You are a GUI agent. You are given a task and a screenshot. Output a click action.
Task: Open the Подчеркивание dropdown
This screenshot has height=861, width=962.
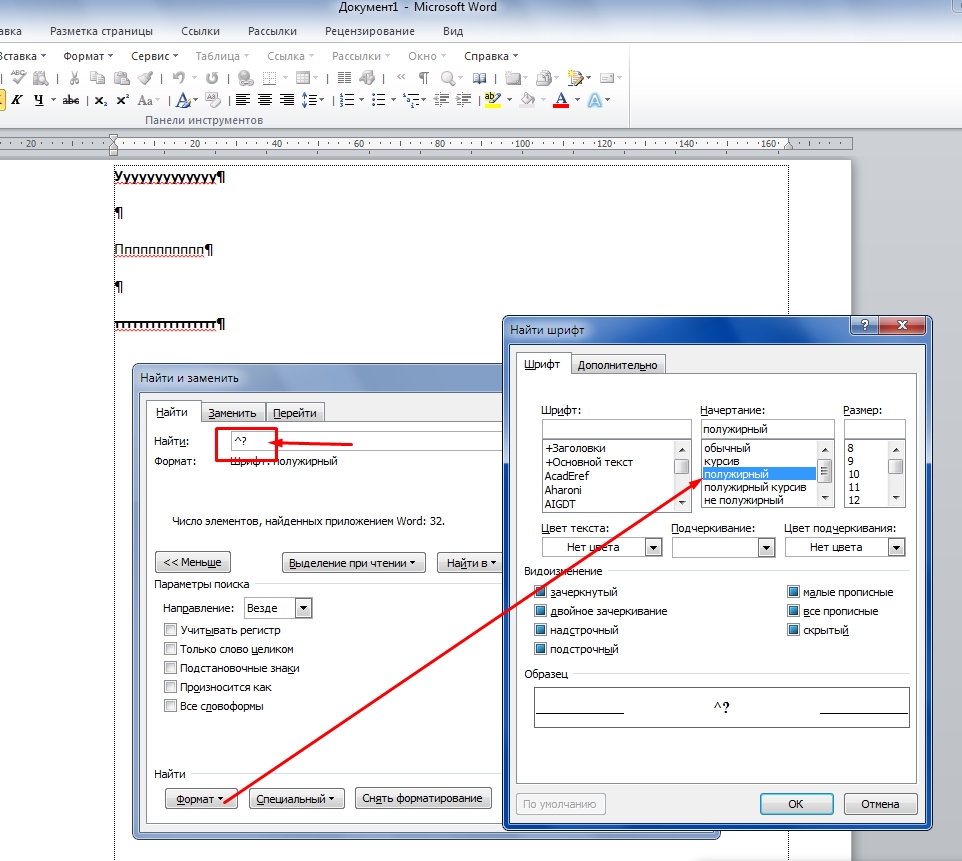[x=766, y=547]
